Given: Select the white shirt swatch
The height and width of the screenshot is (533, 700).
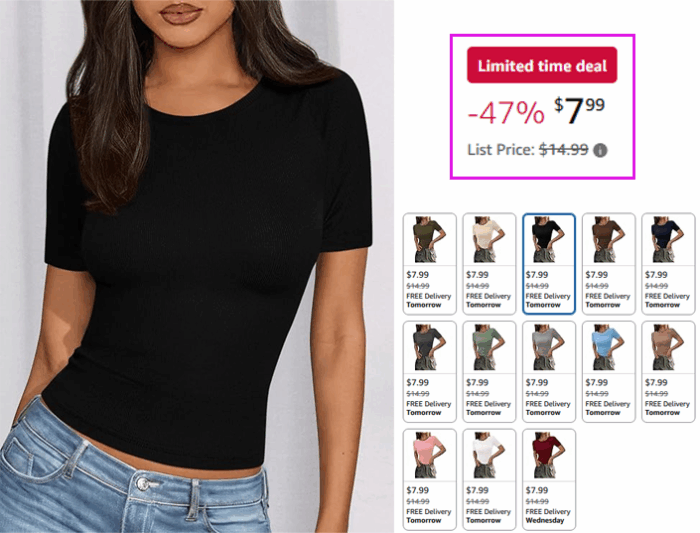Looking at the screenshot, I should coord(489,479).
